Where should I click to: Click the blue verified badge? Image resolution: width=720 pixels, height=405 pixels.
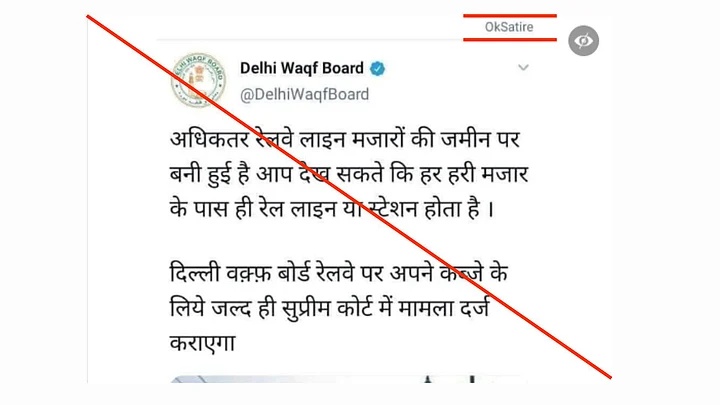pyautogui.click(x=377, y=68)
